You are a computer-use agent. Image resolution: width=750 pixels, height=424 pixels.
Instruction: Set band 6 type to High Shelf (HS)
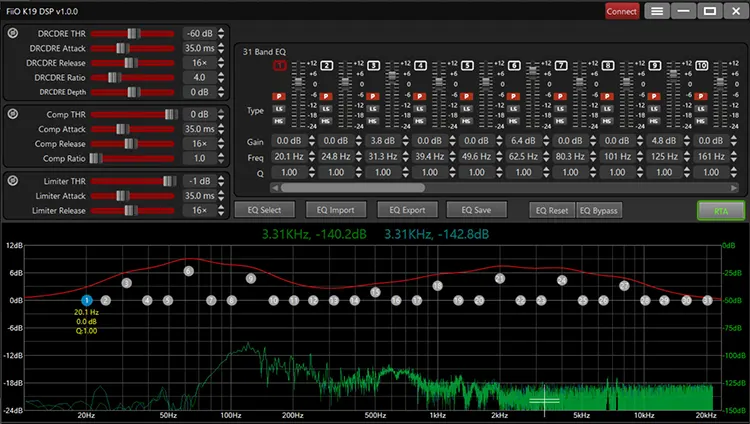(x=513, y=121)
